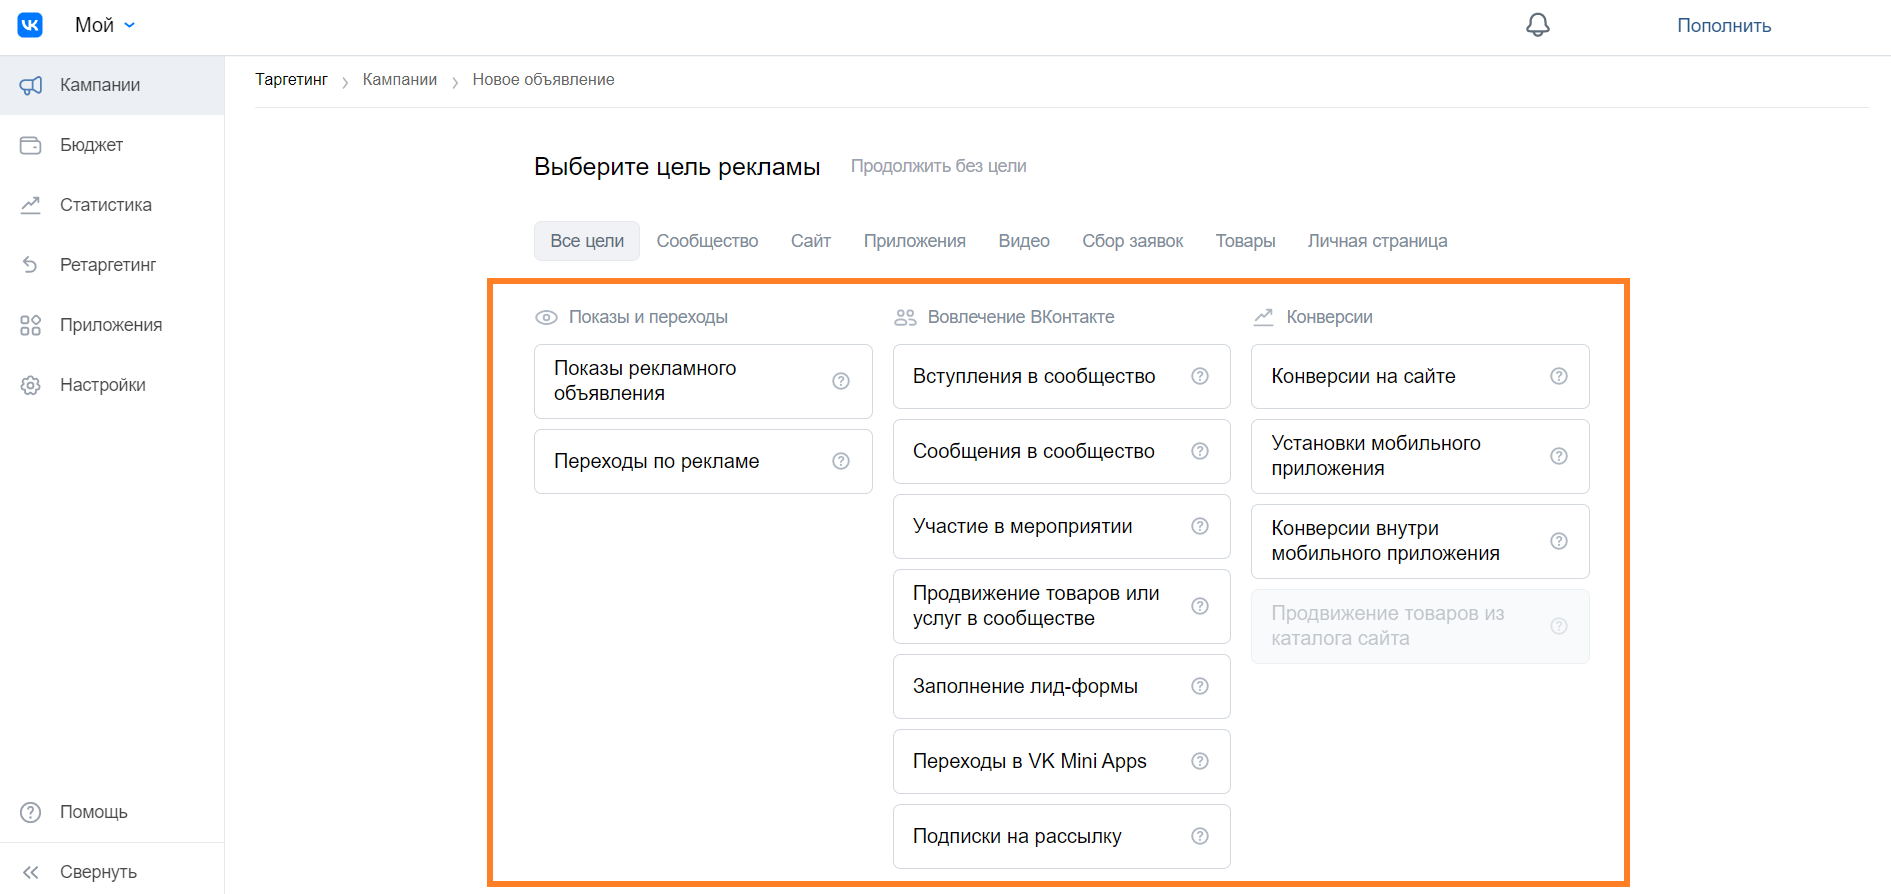Screen dimensions: 1891x894
Task: Open Настройки in the sidebar
Action: [x=112, y=385]
